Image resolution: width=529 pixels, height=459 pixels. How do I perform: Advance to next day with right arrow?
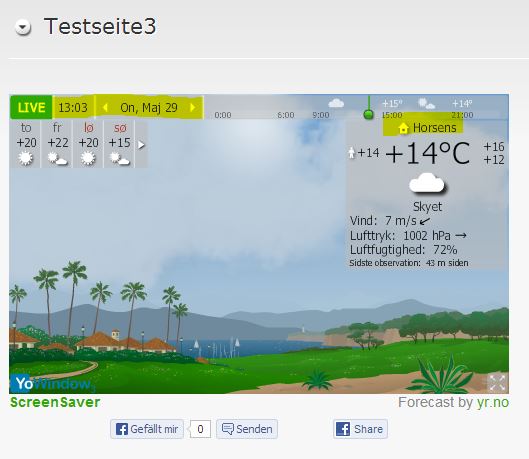tap(193, 108)
